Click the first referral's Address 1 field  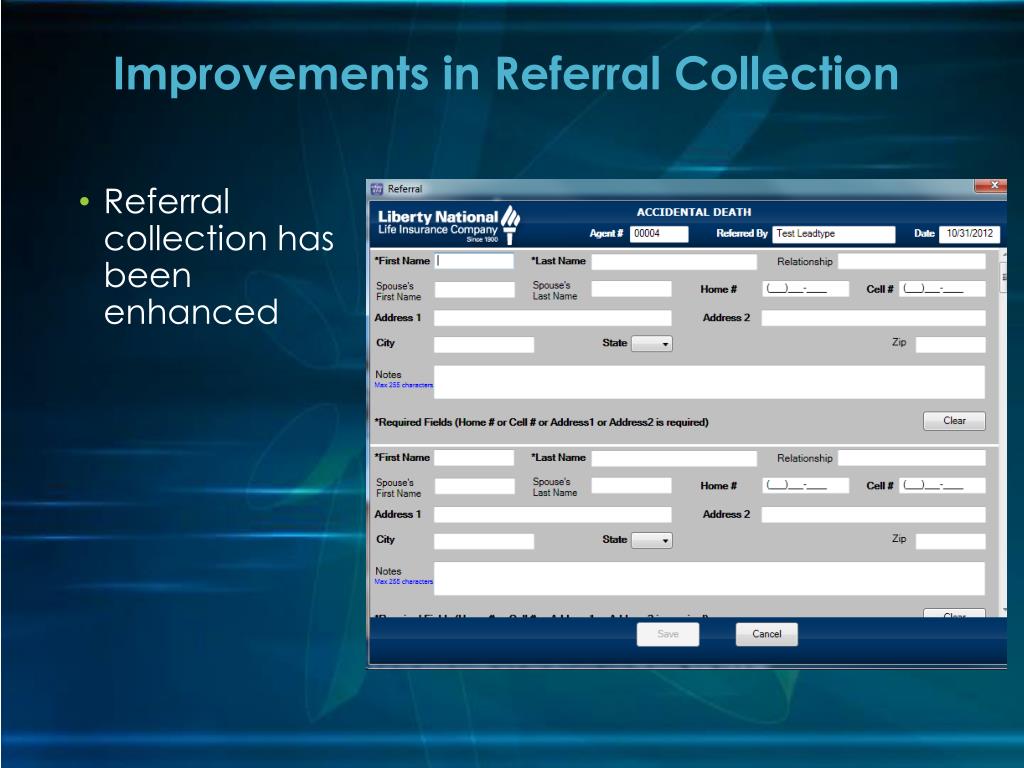[x=552, y=318]
